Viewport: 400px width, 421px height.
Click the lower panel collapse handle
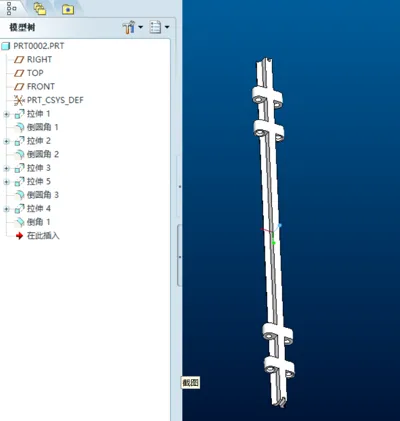pyautogui.click(x=180, y=256)
